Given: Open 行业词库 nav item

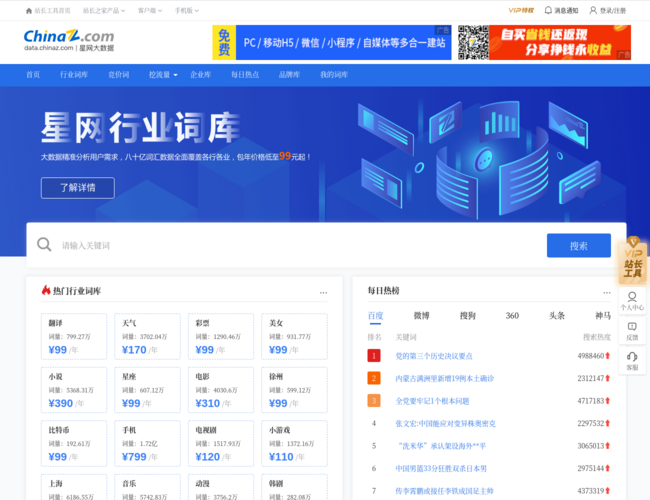Looking at the screenshot, I should click(74, 75).
